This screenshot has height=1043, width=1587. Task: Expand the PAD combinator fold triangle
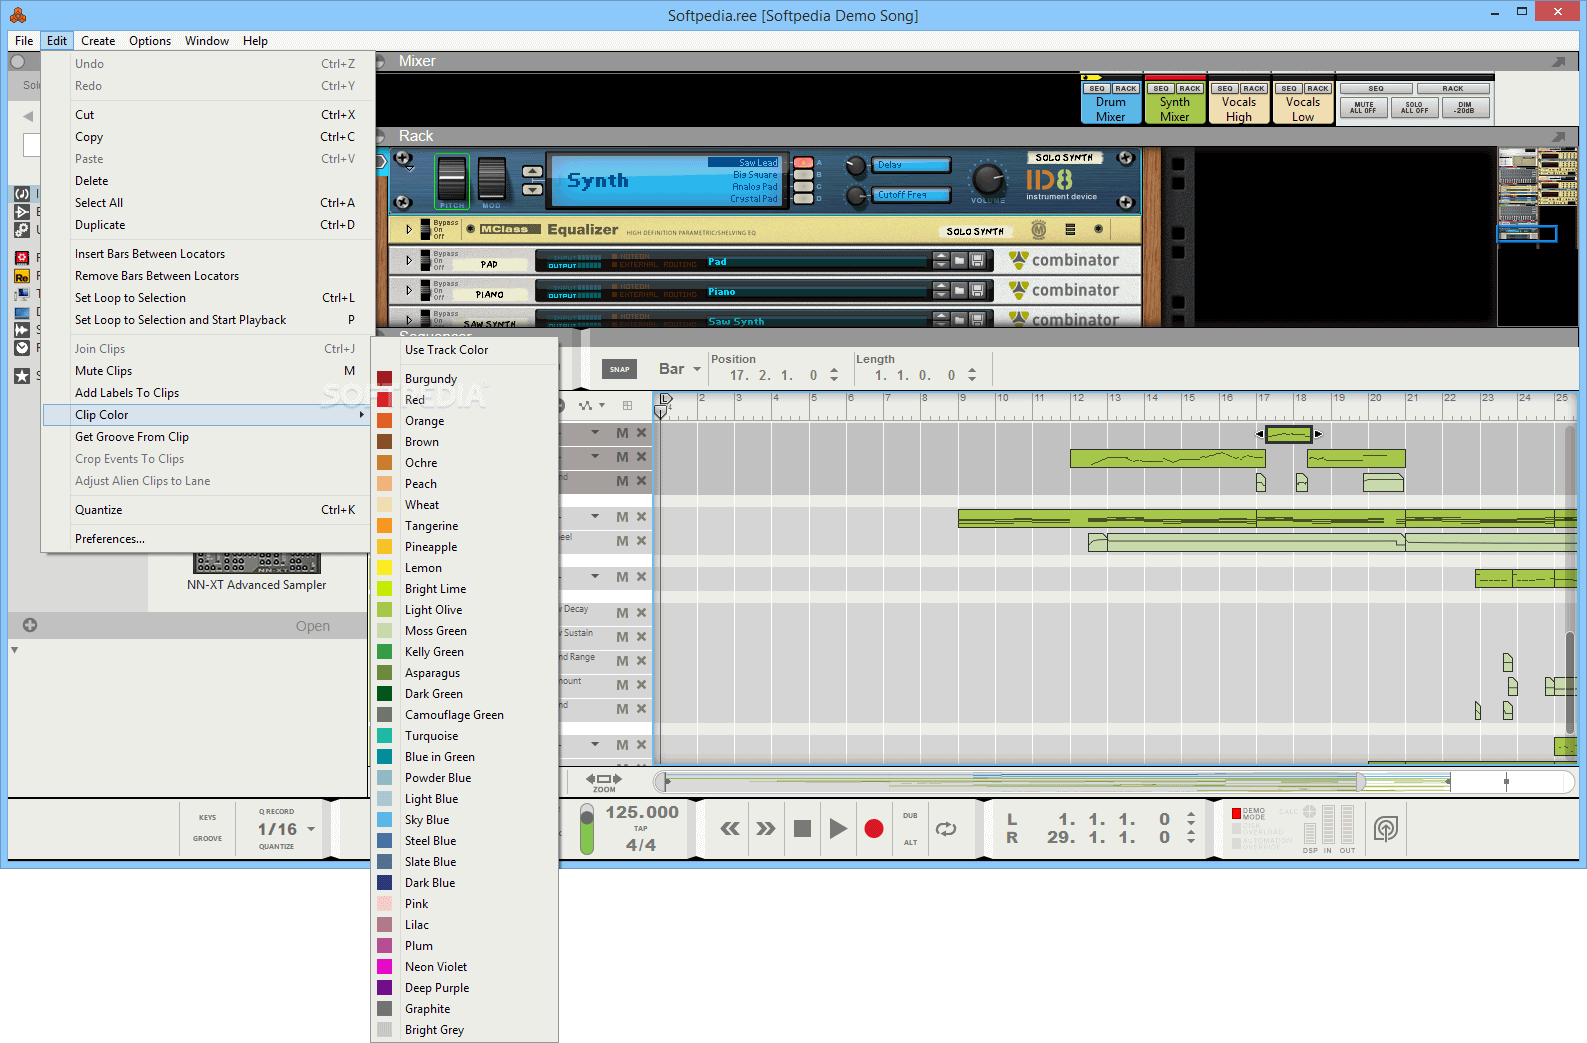408,260
